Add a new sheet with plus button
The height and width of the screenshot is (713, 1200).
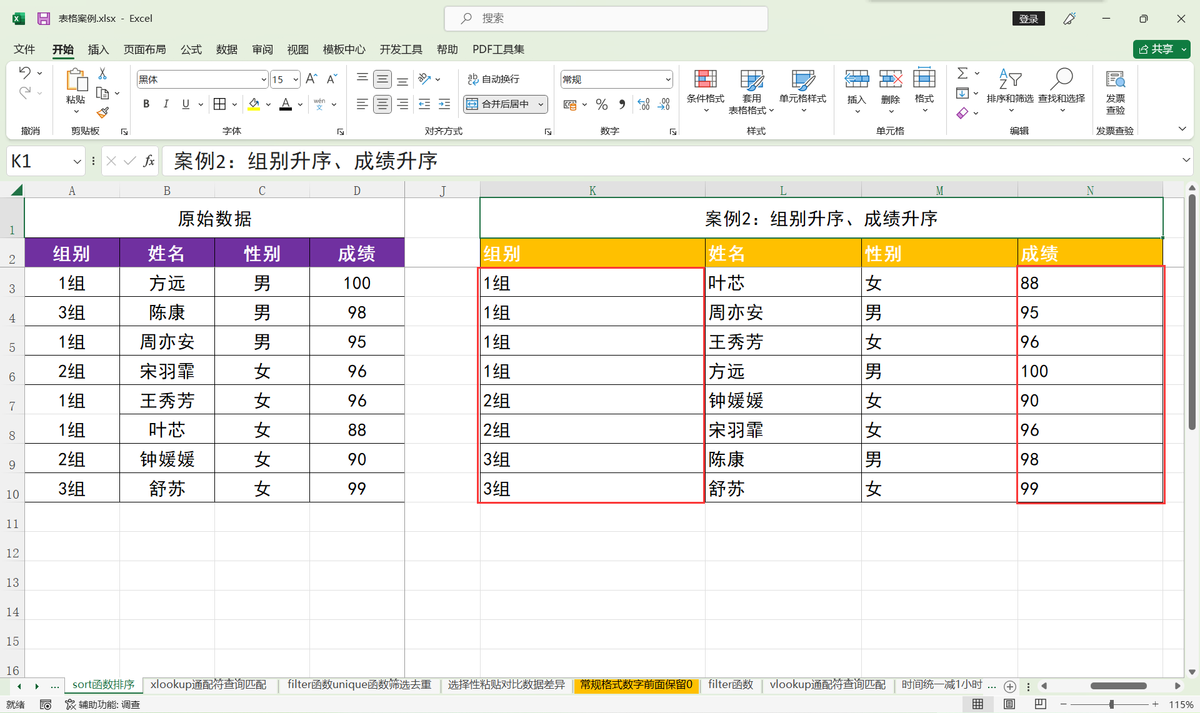coord(1010,686)
